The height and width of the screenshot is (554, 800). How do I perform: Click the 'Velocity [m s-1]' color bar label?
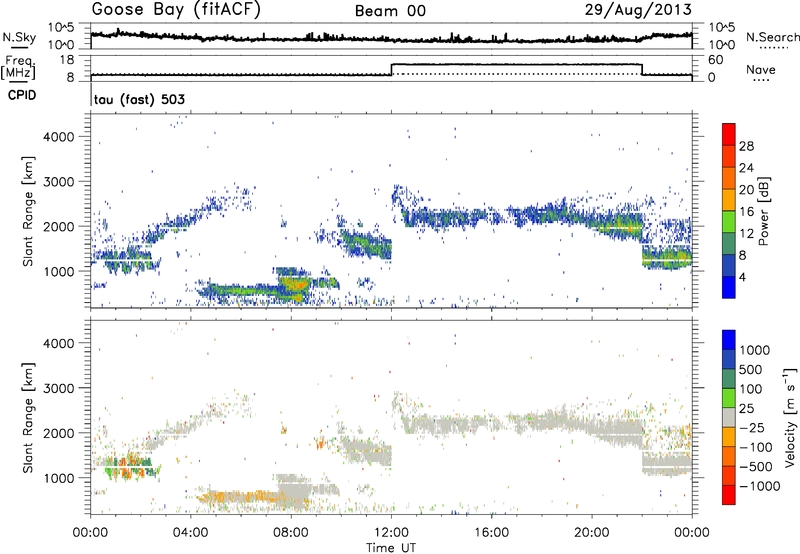(790, 417)
